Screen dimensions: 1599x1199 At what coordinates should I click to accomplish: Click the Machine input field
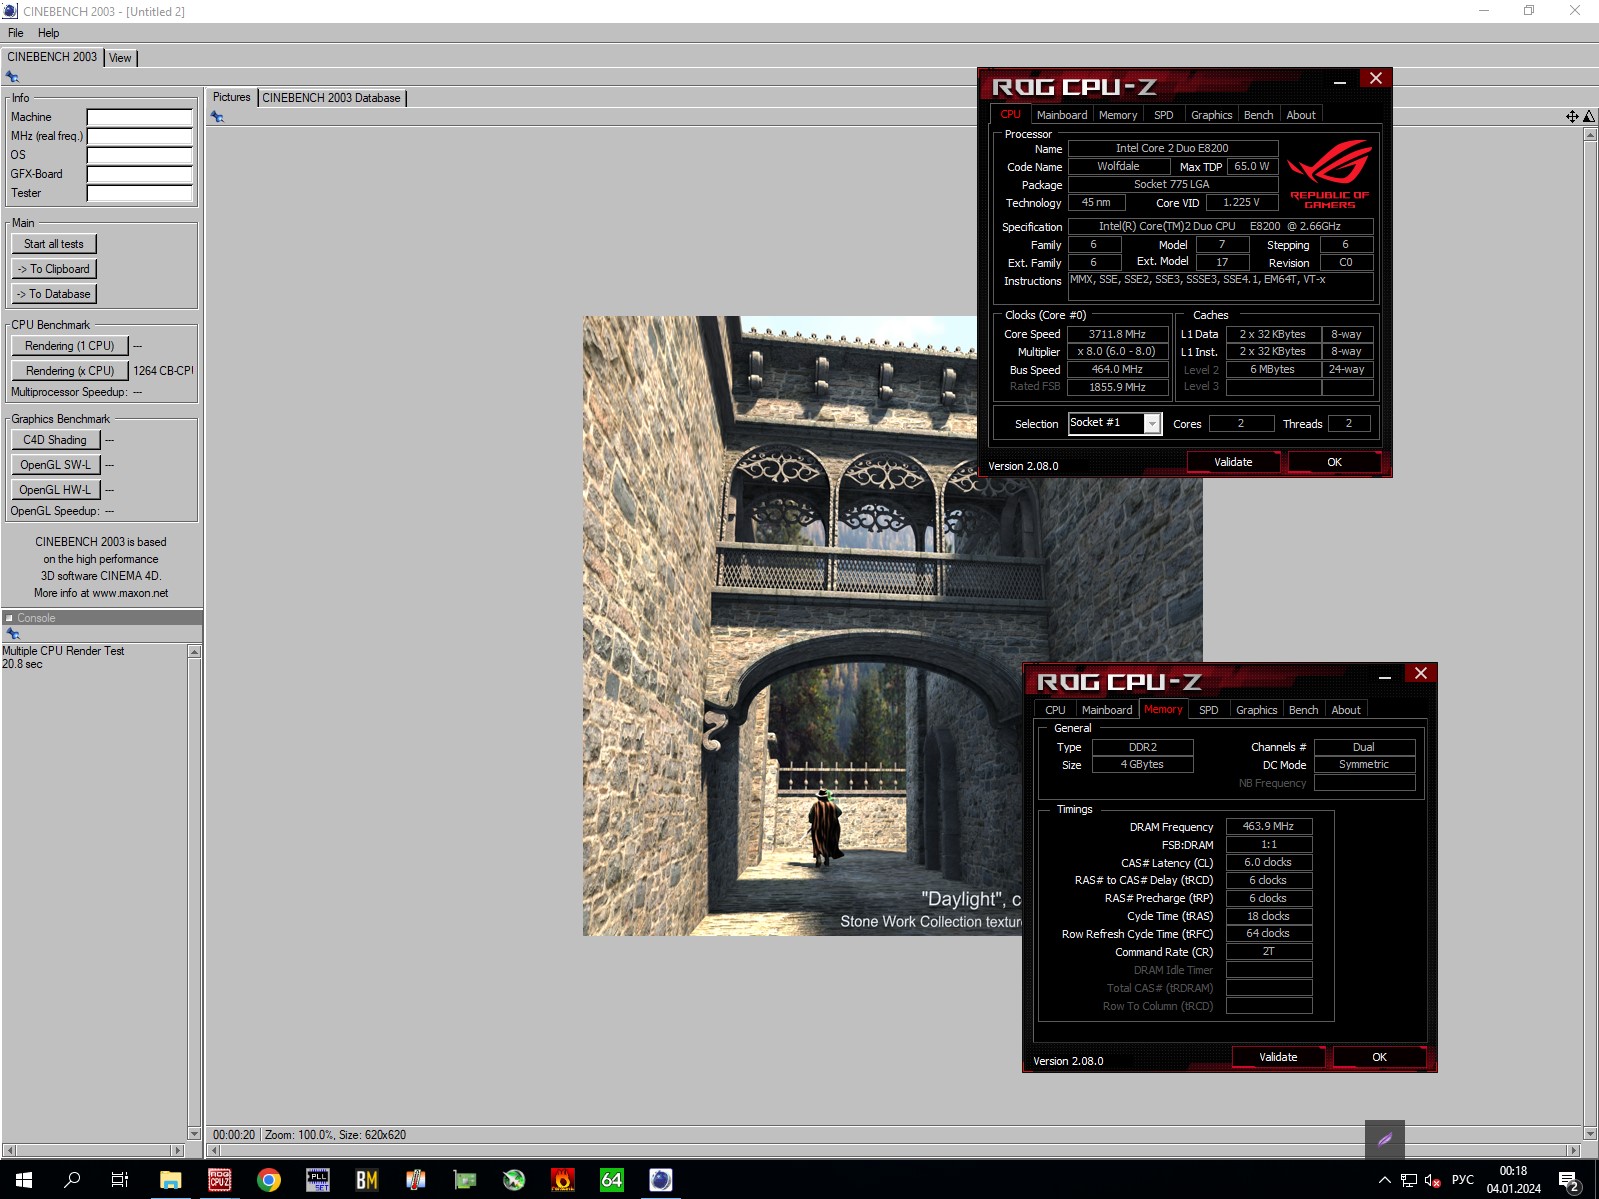pos(139,117)
